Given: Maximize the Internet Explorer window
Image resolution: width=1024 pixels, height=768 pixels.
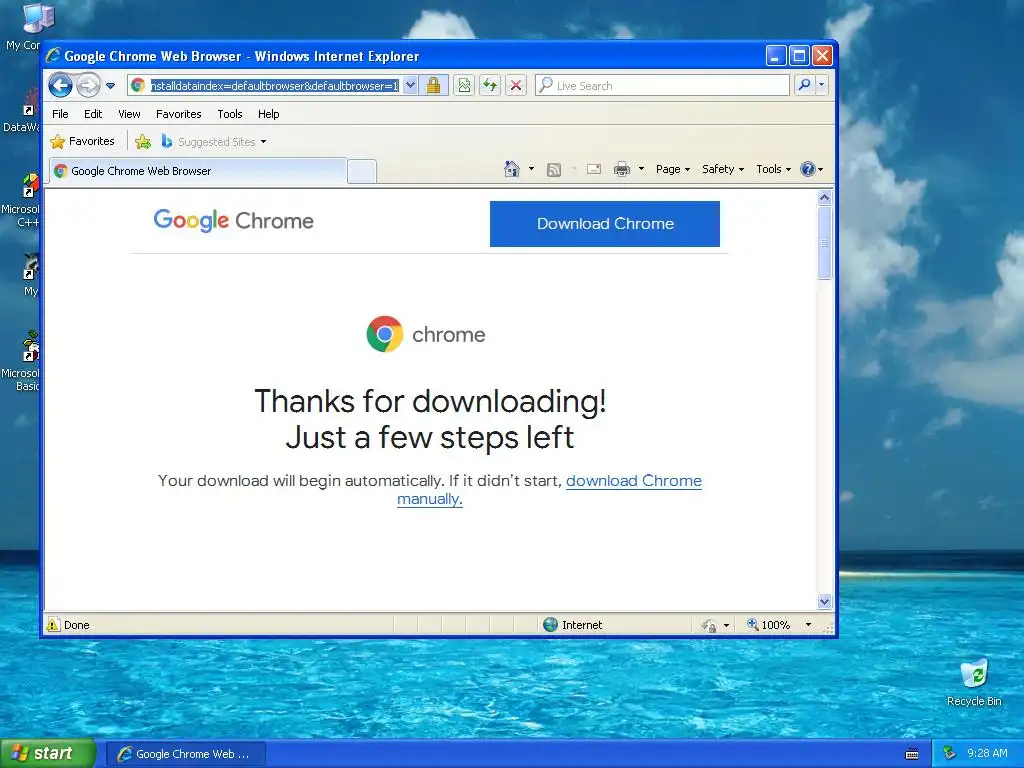Looking at the screenshot, I should 799,56.
